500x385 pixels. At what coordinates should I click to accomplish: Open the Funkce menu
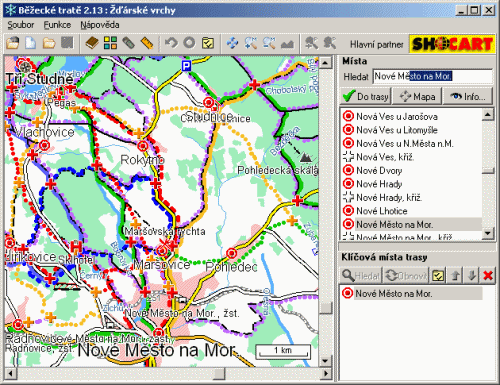(57, 25)
